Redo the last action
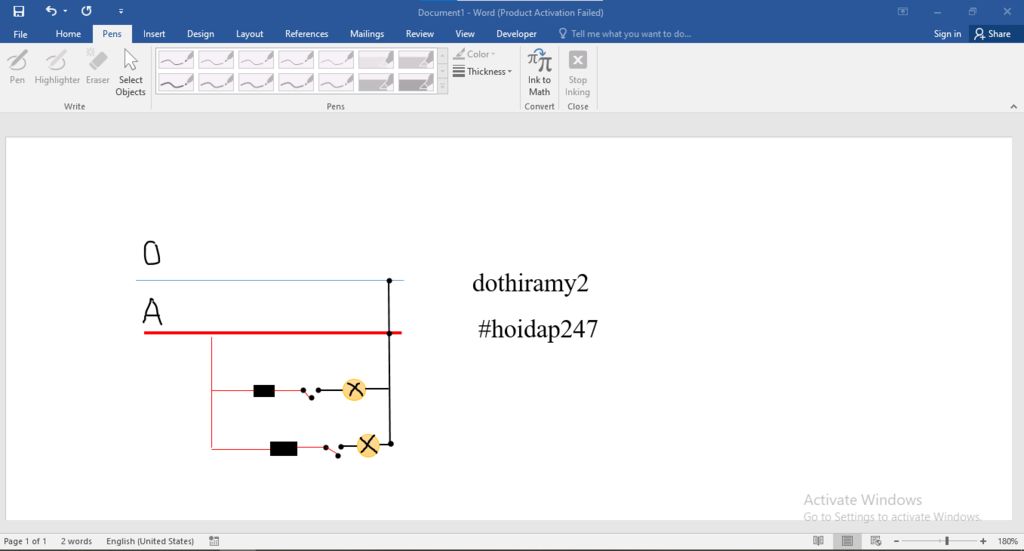Viewport: 1024px width, 551px height. tap(86, 11)
